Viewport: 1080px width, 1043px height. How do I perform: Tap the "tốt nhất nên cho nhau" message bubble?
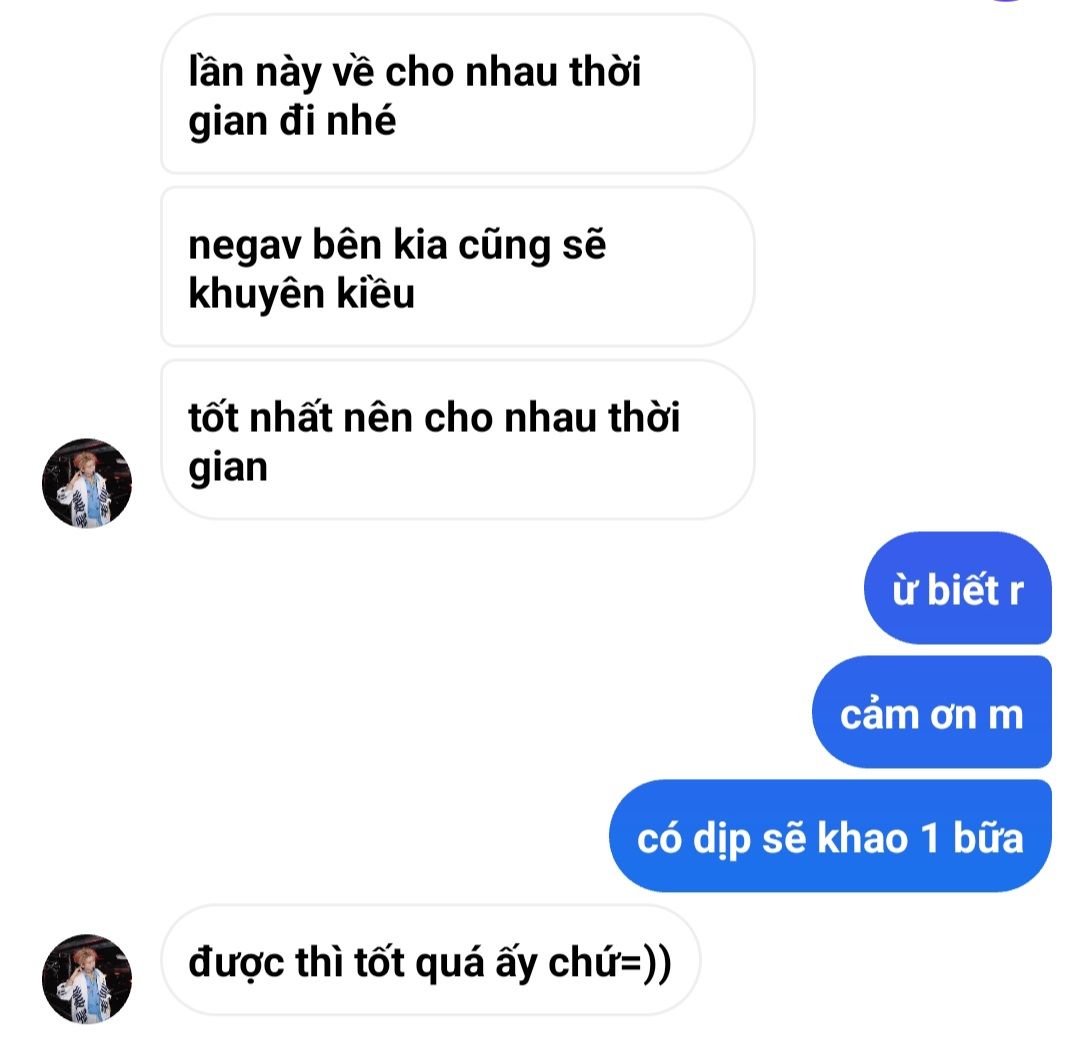pyautogui.click(x=457, y=440)
